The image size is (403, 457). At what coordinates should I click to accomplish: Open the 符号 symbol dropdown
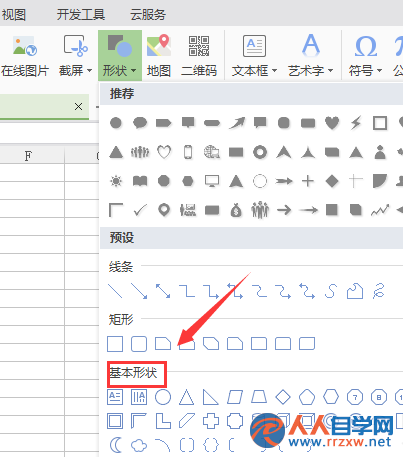[365, 56]
